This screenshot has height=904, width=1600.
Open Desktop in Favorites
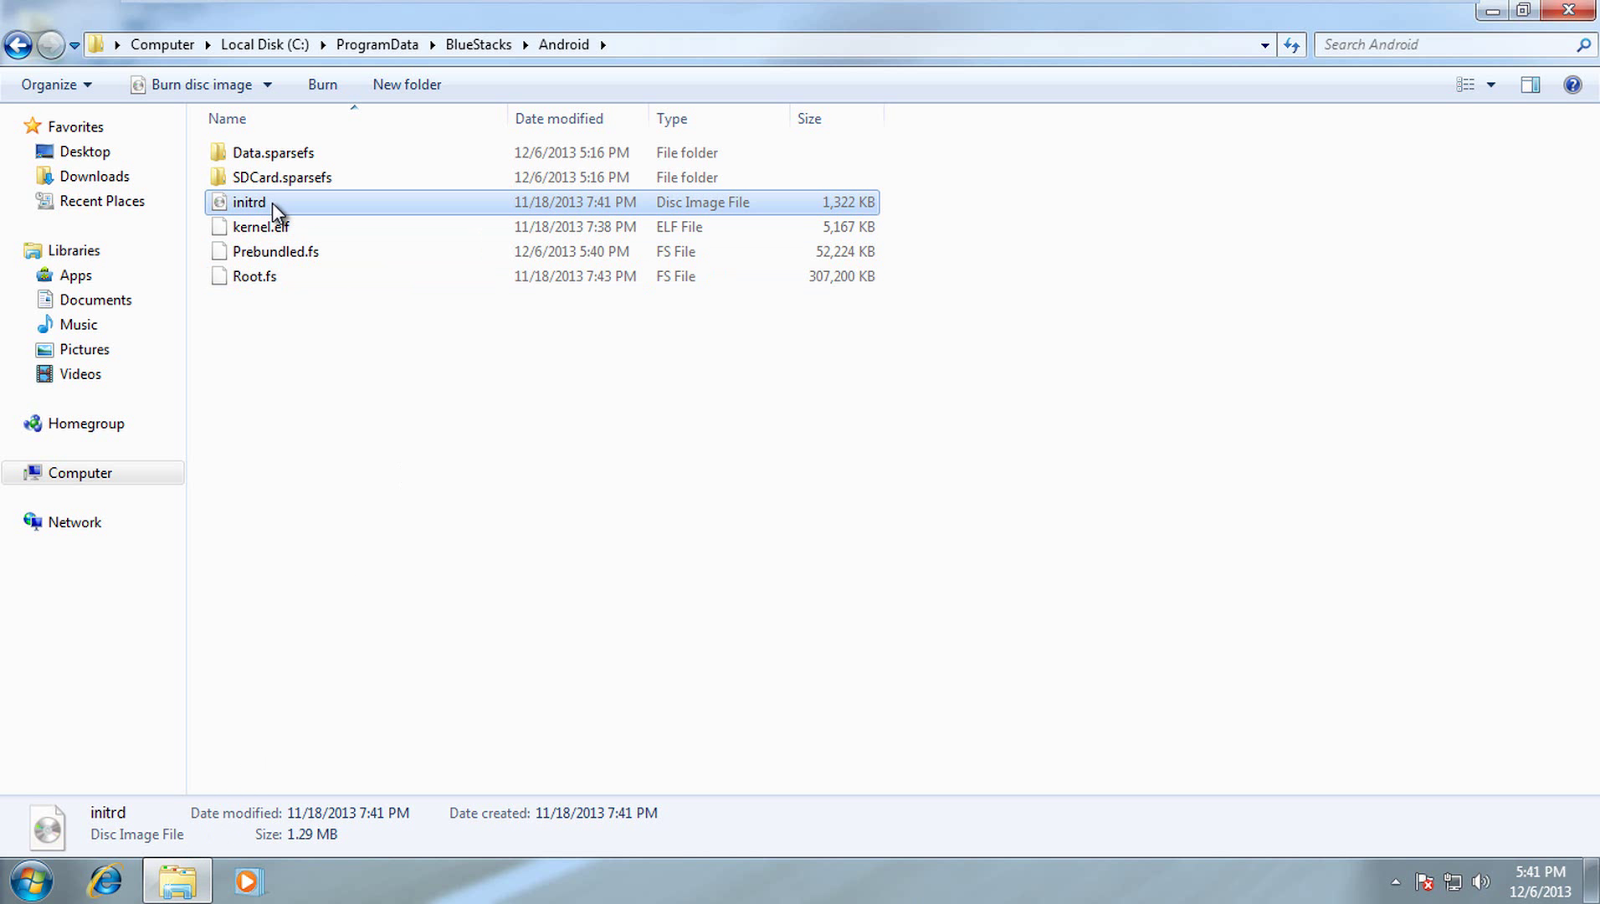[x=84, y=152]
